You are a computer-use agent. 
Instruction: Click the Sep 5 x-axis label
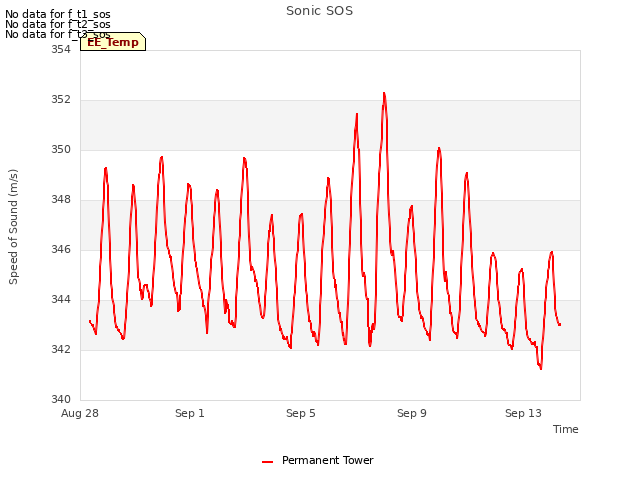(x=301, y=413)
